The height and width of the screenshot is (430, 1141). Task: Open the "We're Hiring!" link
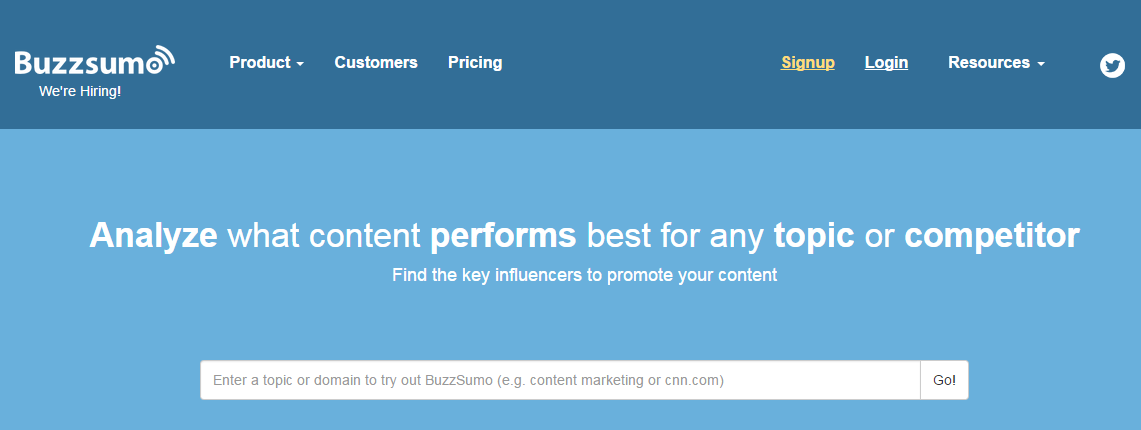point(80,91)
